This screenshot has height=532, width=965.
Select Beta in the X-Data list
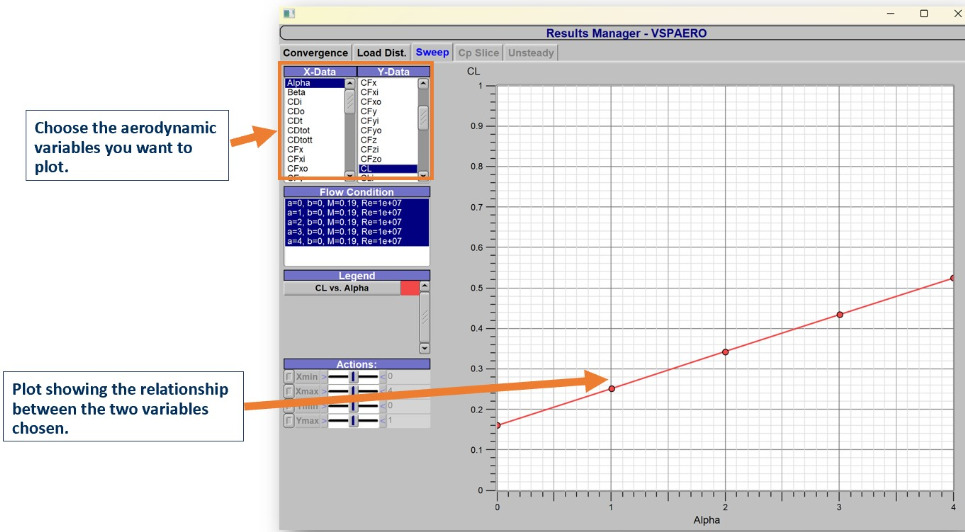297,93
